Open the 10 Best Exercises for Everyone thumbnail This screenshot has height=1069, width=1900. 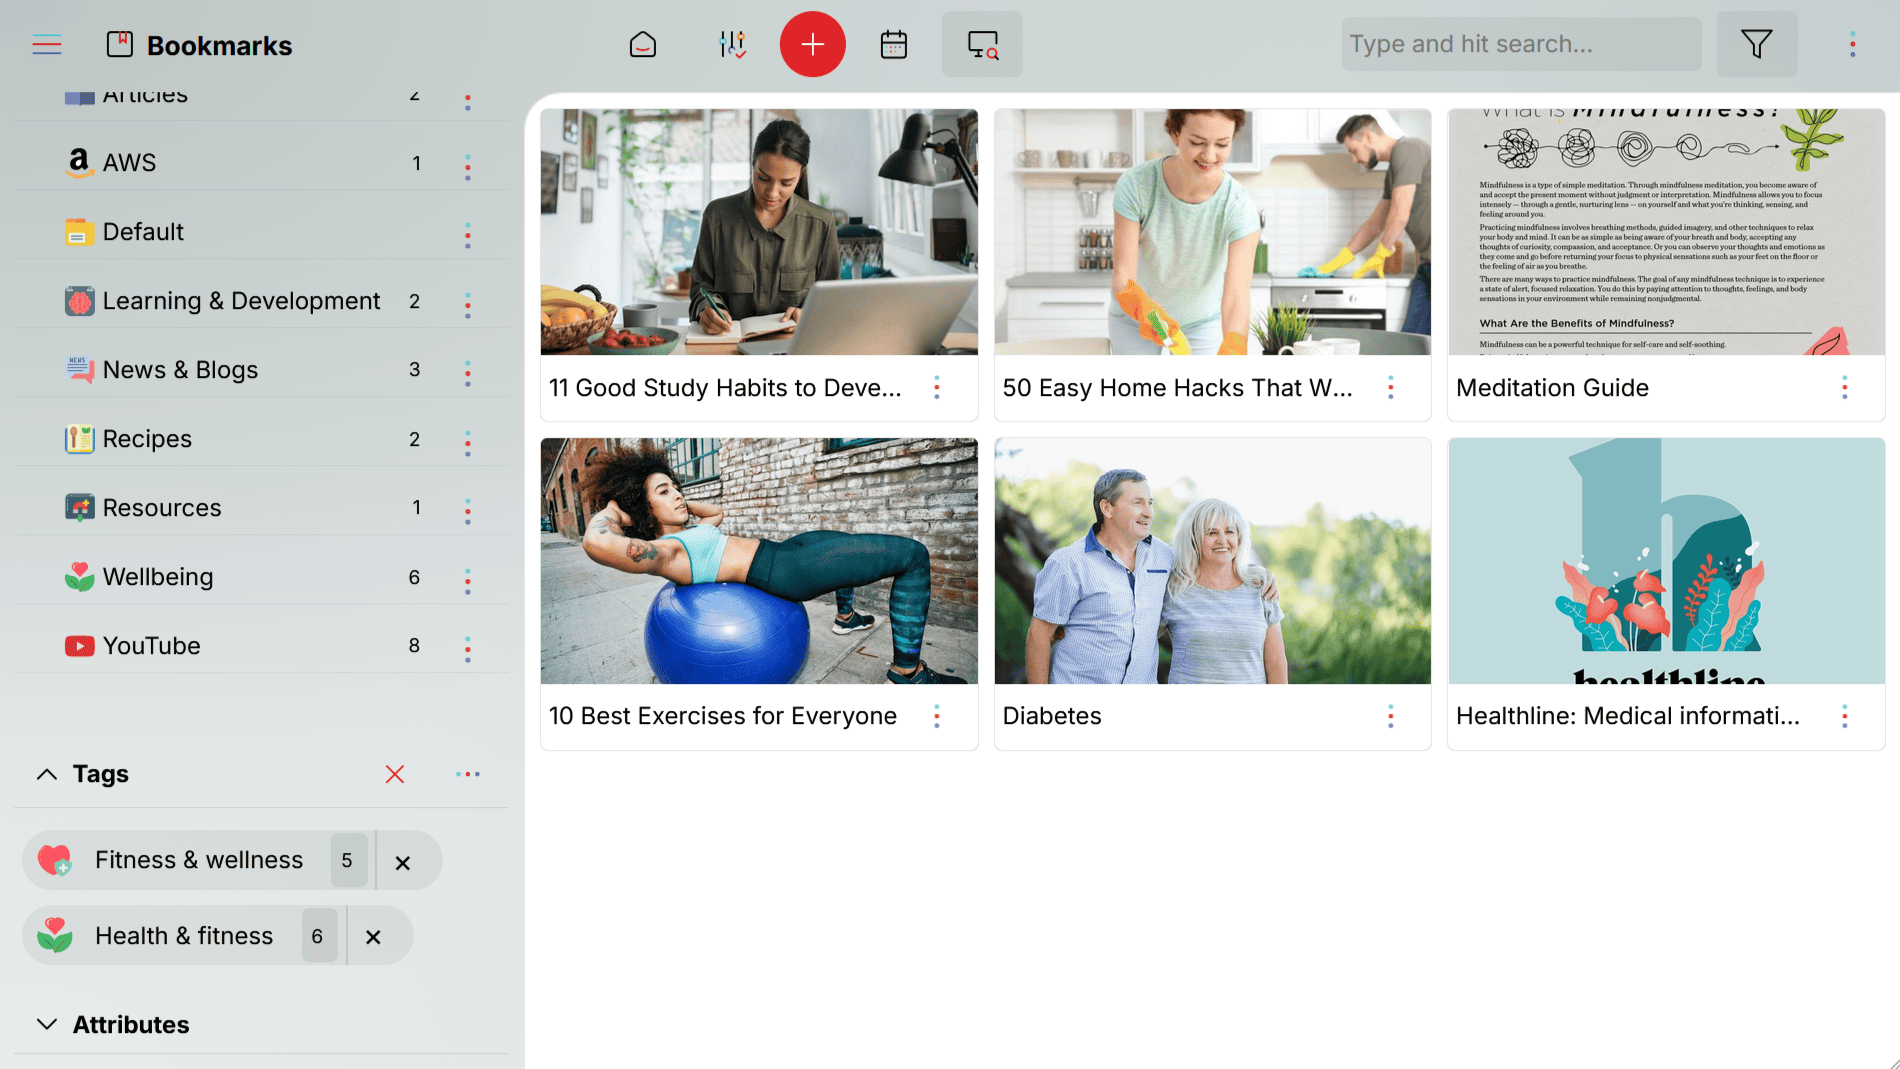pos(758,561)
